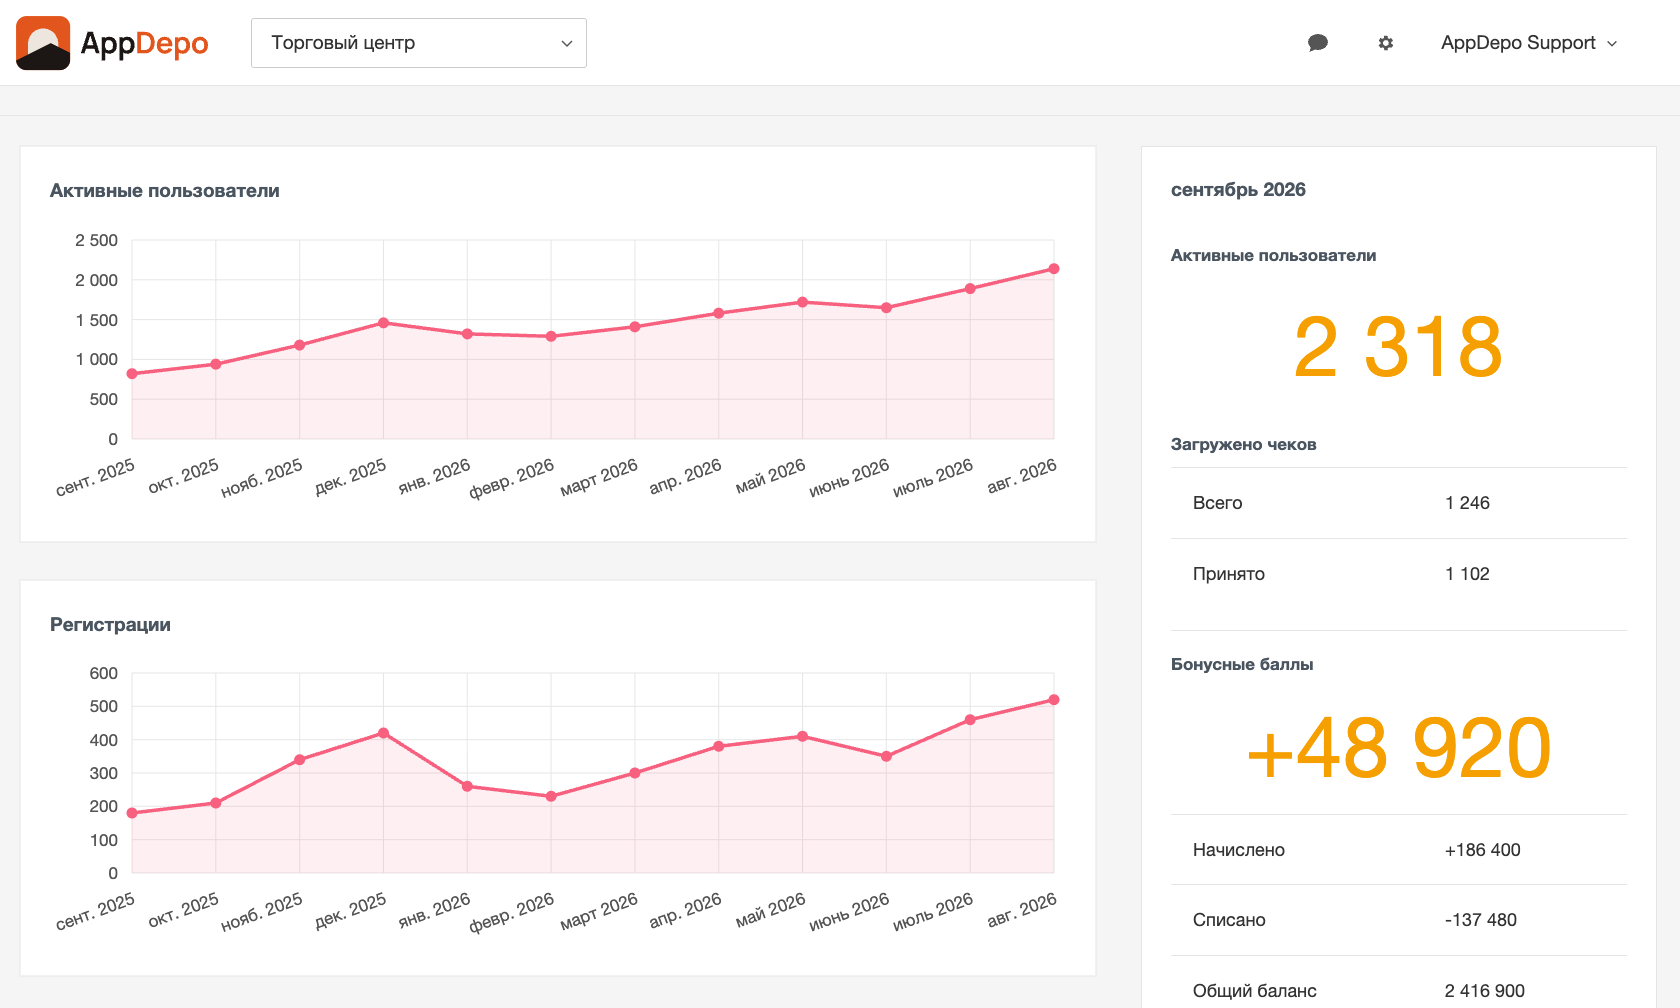Select авг. 2026 point on Регистрации chart
1680x1008 pixels.
pos(1054,700)
